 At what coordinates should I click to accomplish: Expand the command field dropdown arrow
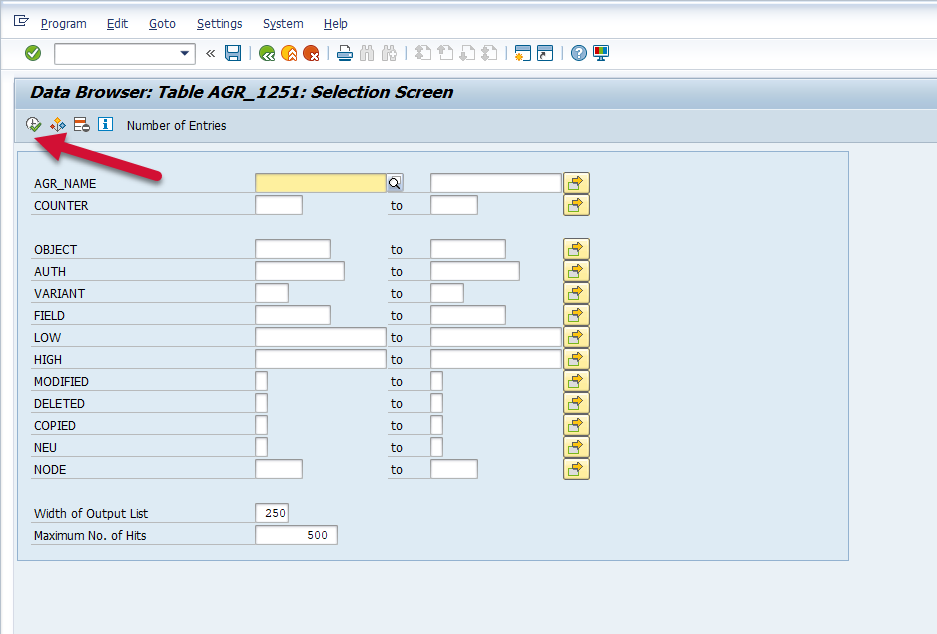[185, 54]
